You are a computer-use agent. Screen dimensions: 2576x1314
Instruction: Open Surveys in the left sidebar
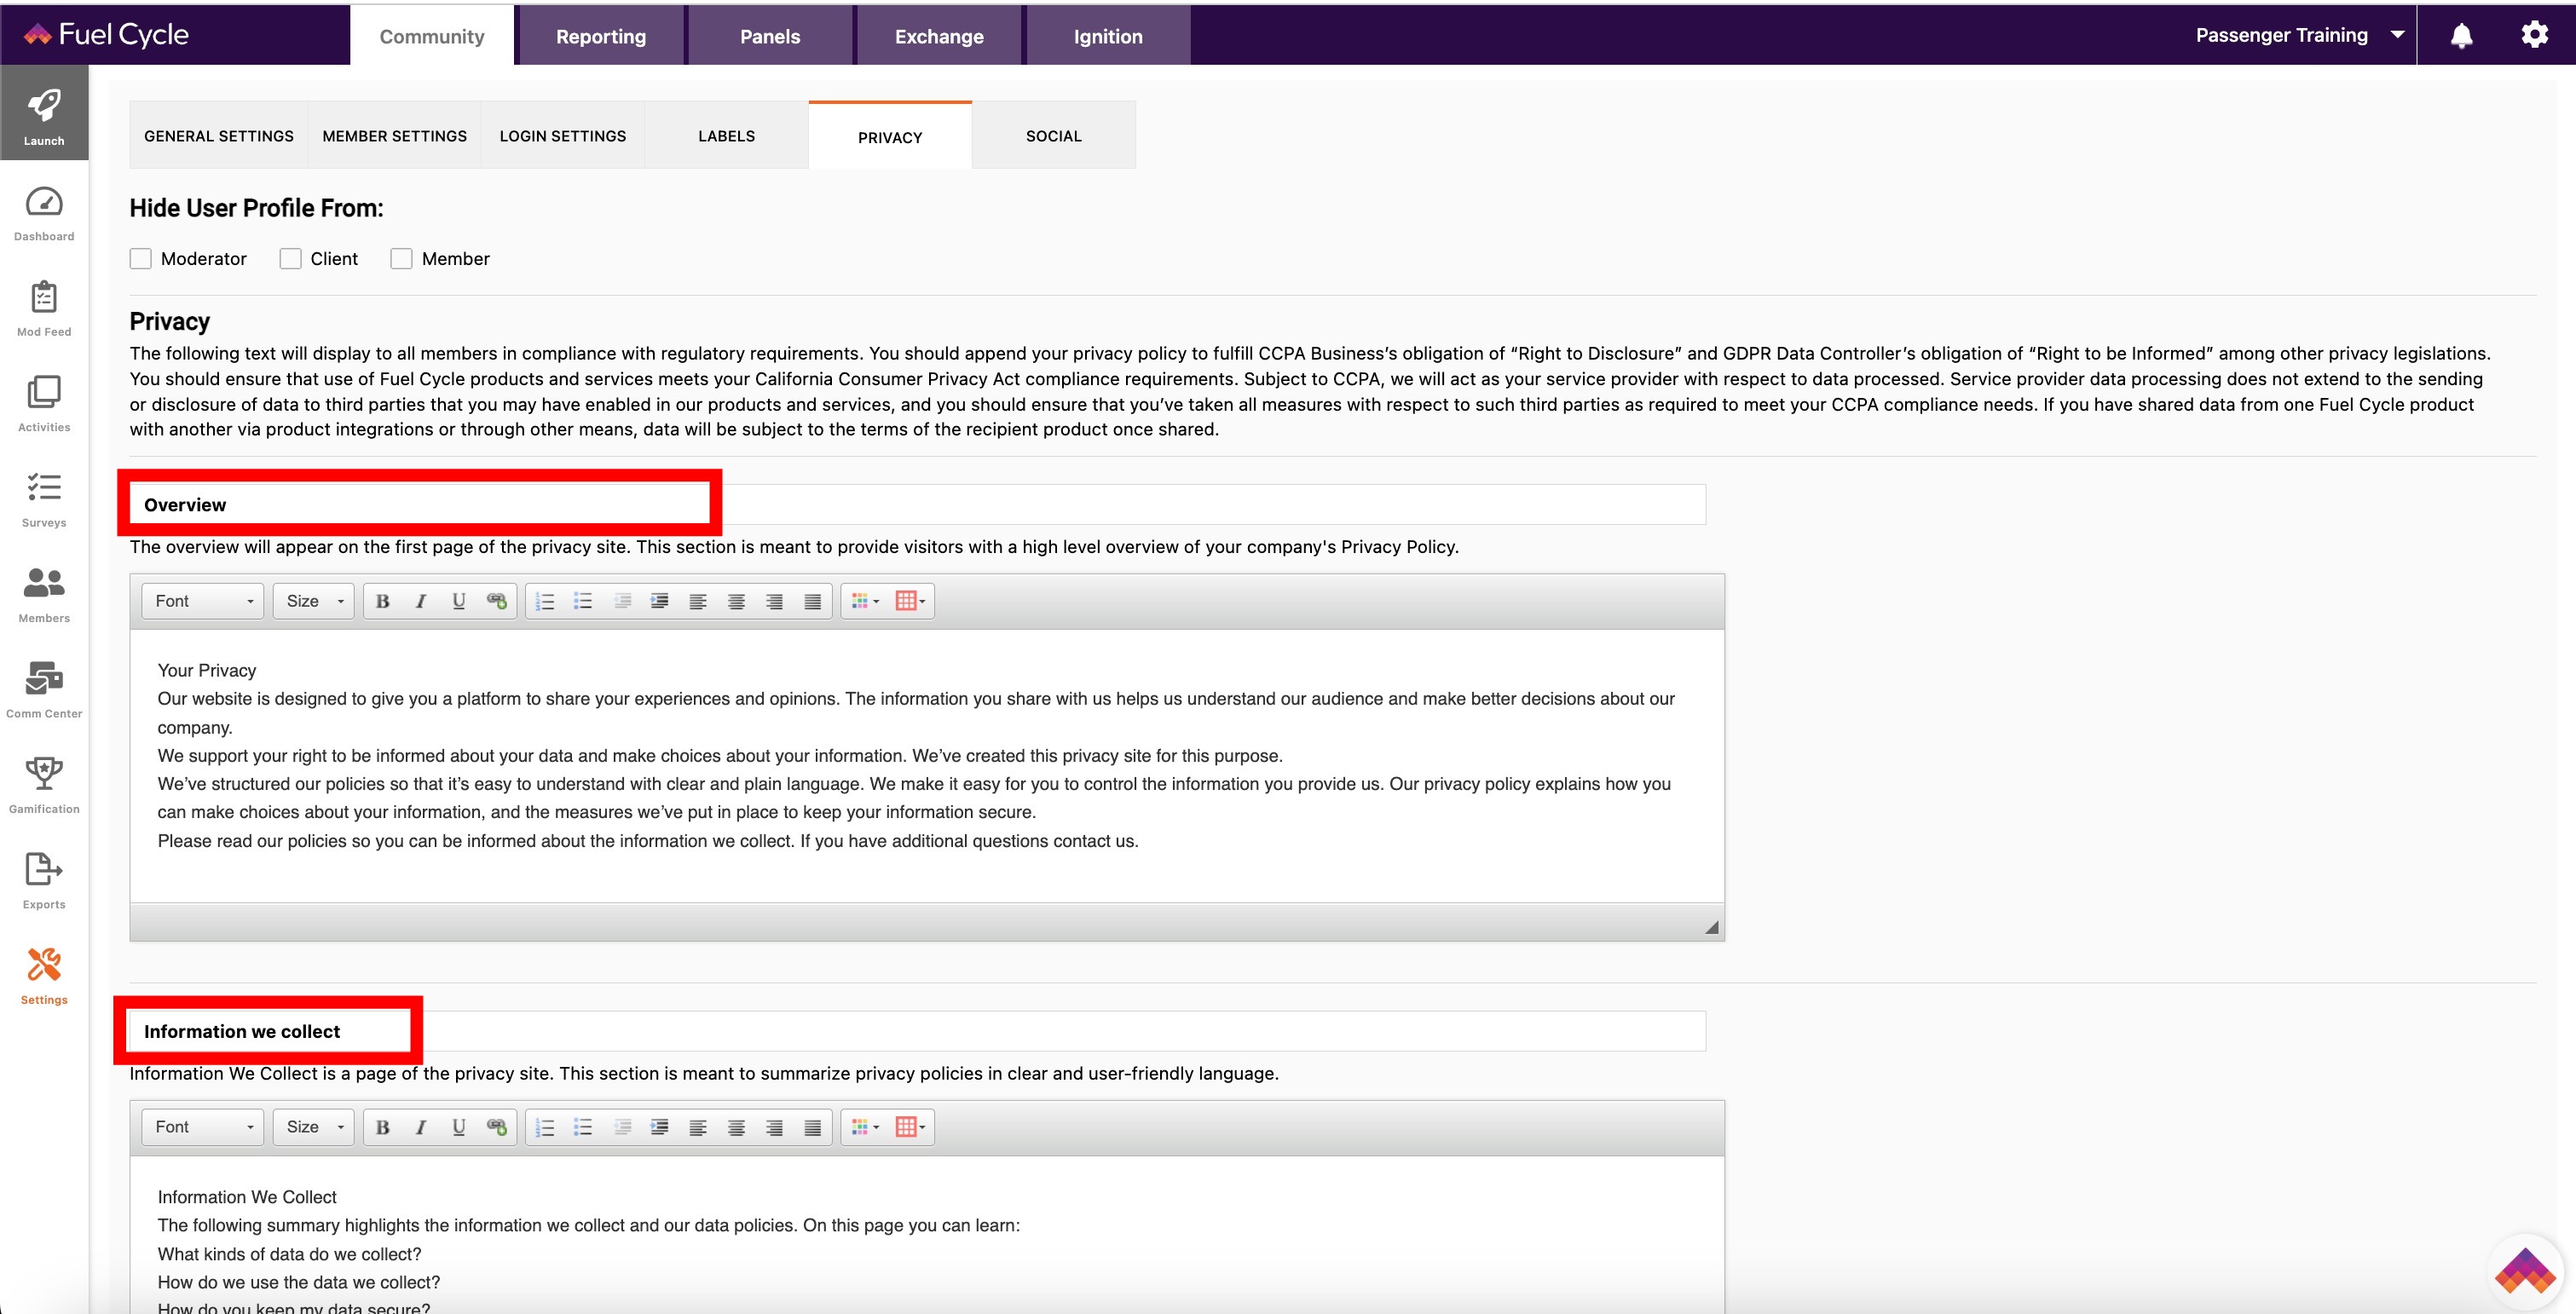44,499
